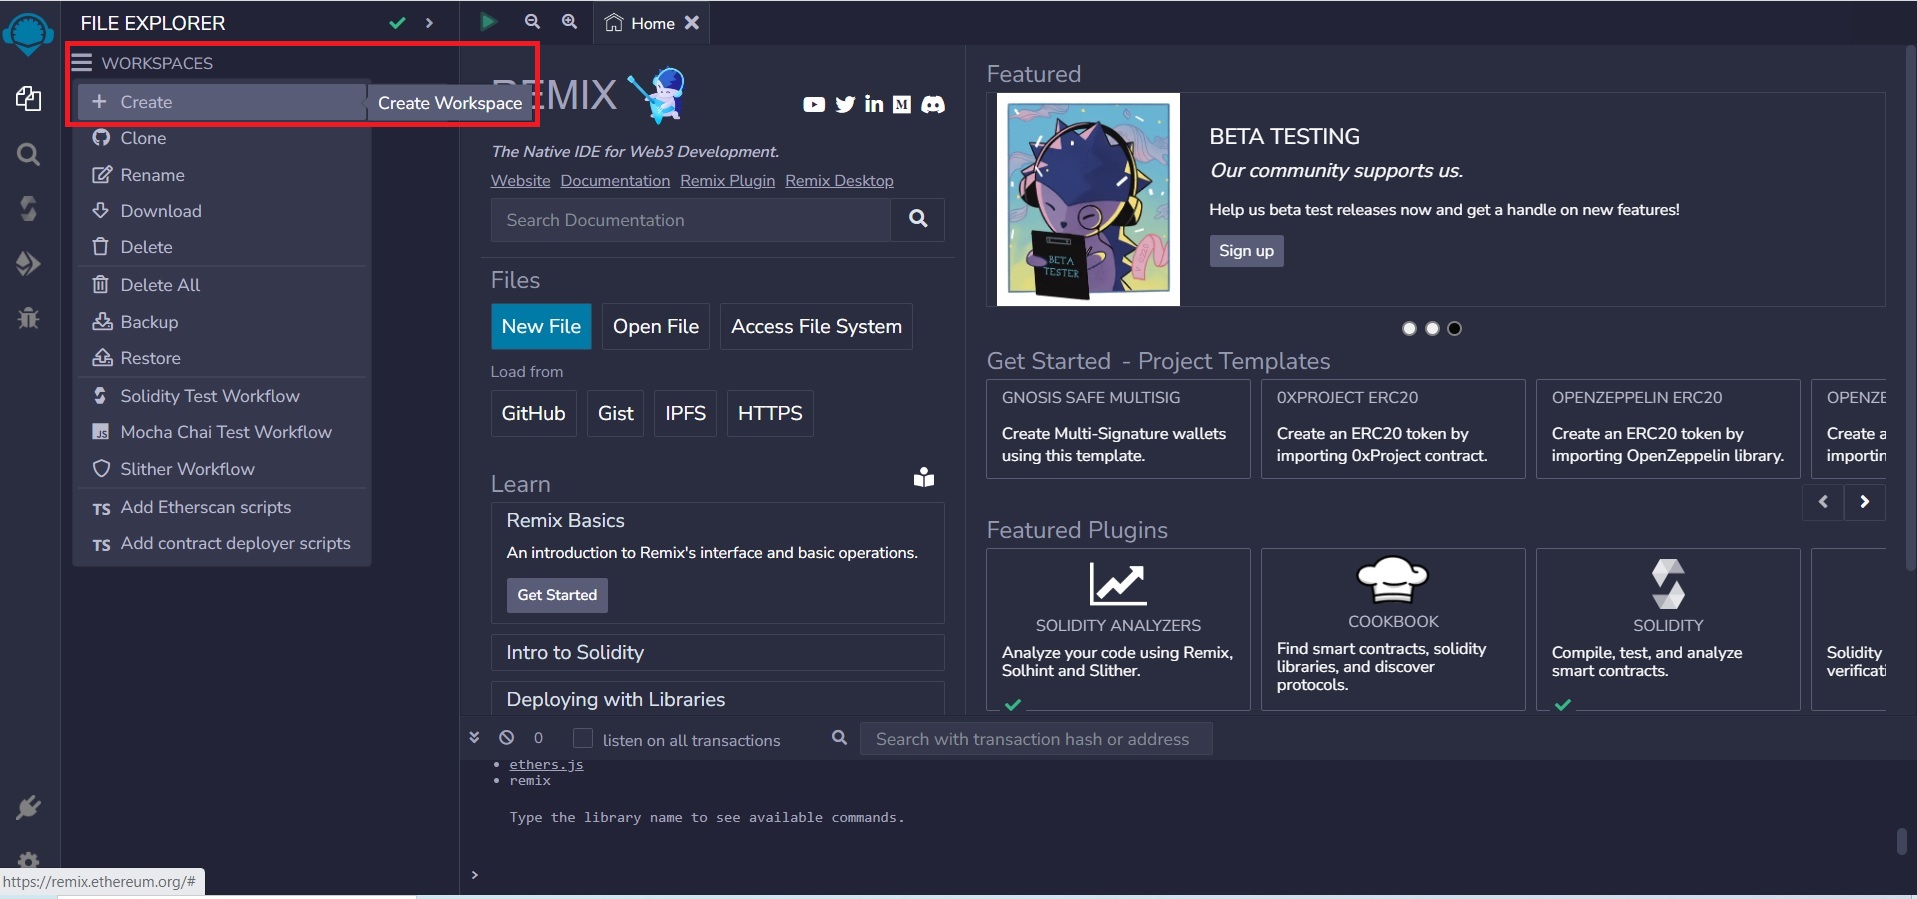Collapse the terminal panel with double chevron
The image size is (1917, 899).
click(474, 737)
